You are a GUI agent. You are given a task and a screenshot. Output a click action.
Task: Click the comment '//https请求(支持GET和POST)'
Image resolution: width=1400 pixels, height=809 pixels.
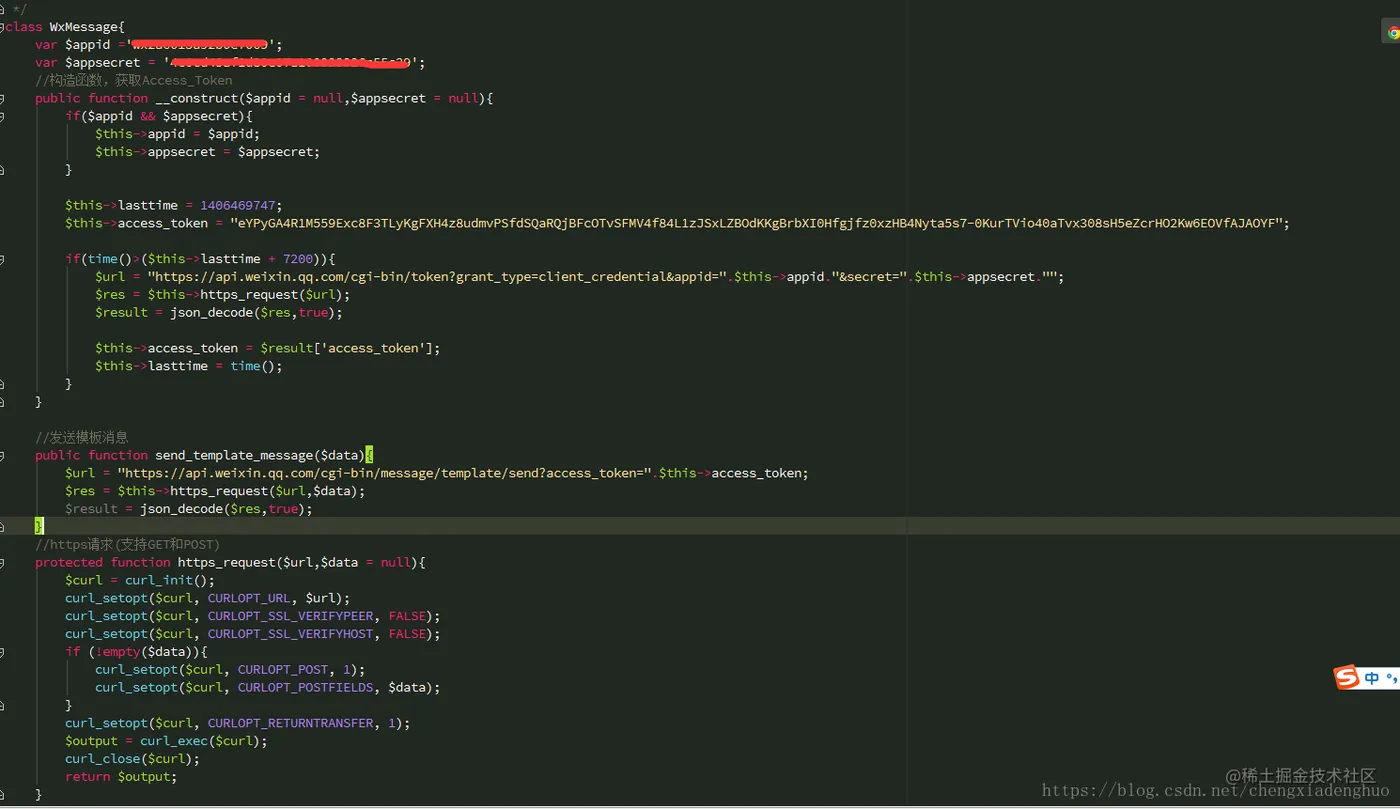pos(127,544)
